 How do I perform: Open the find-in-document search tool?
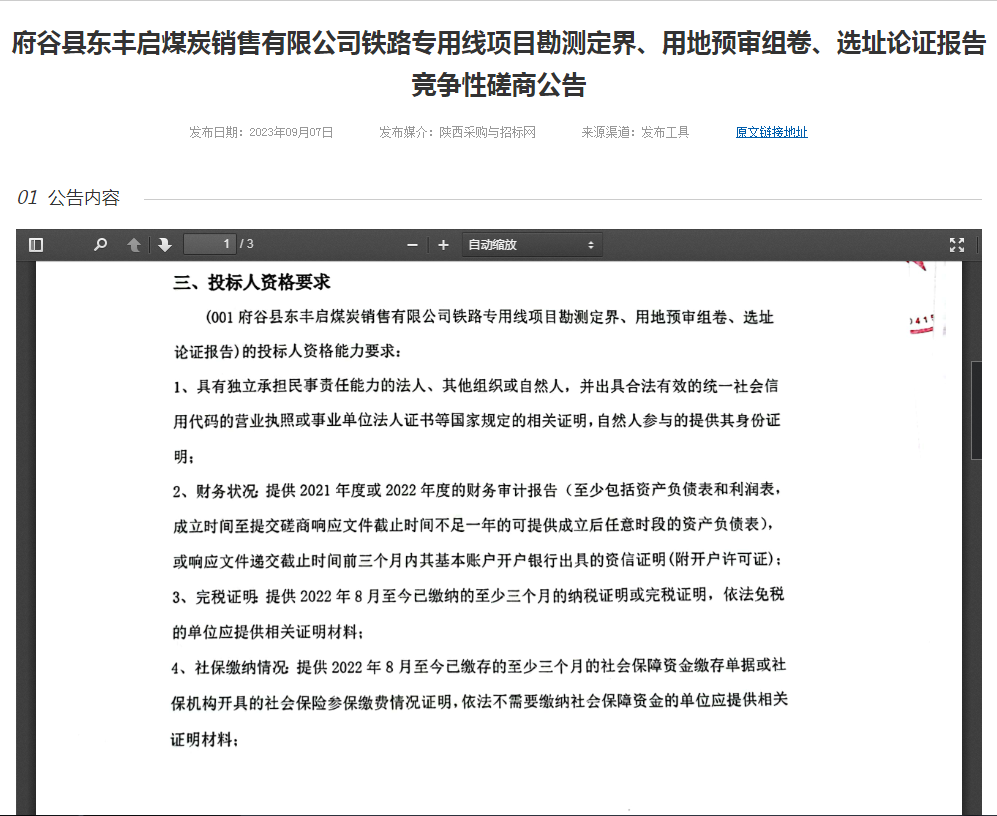pos(100,245)
